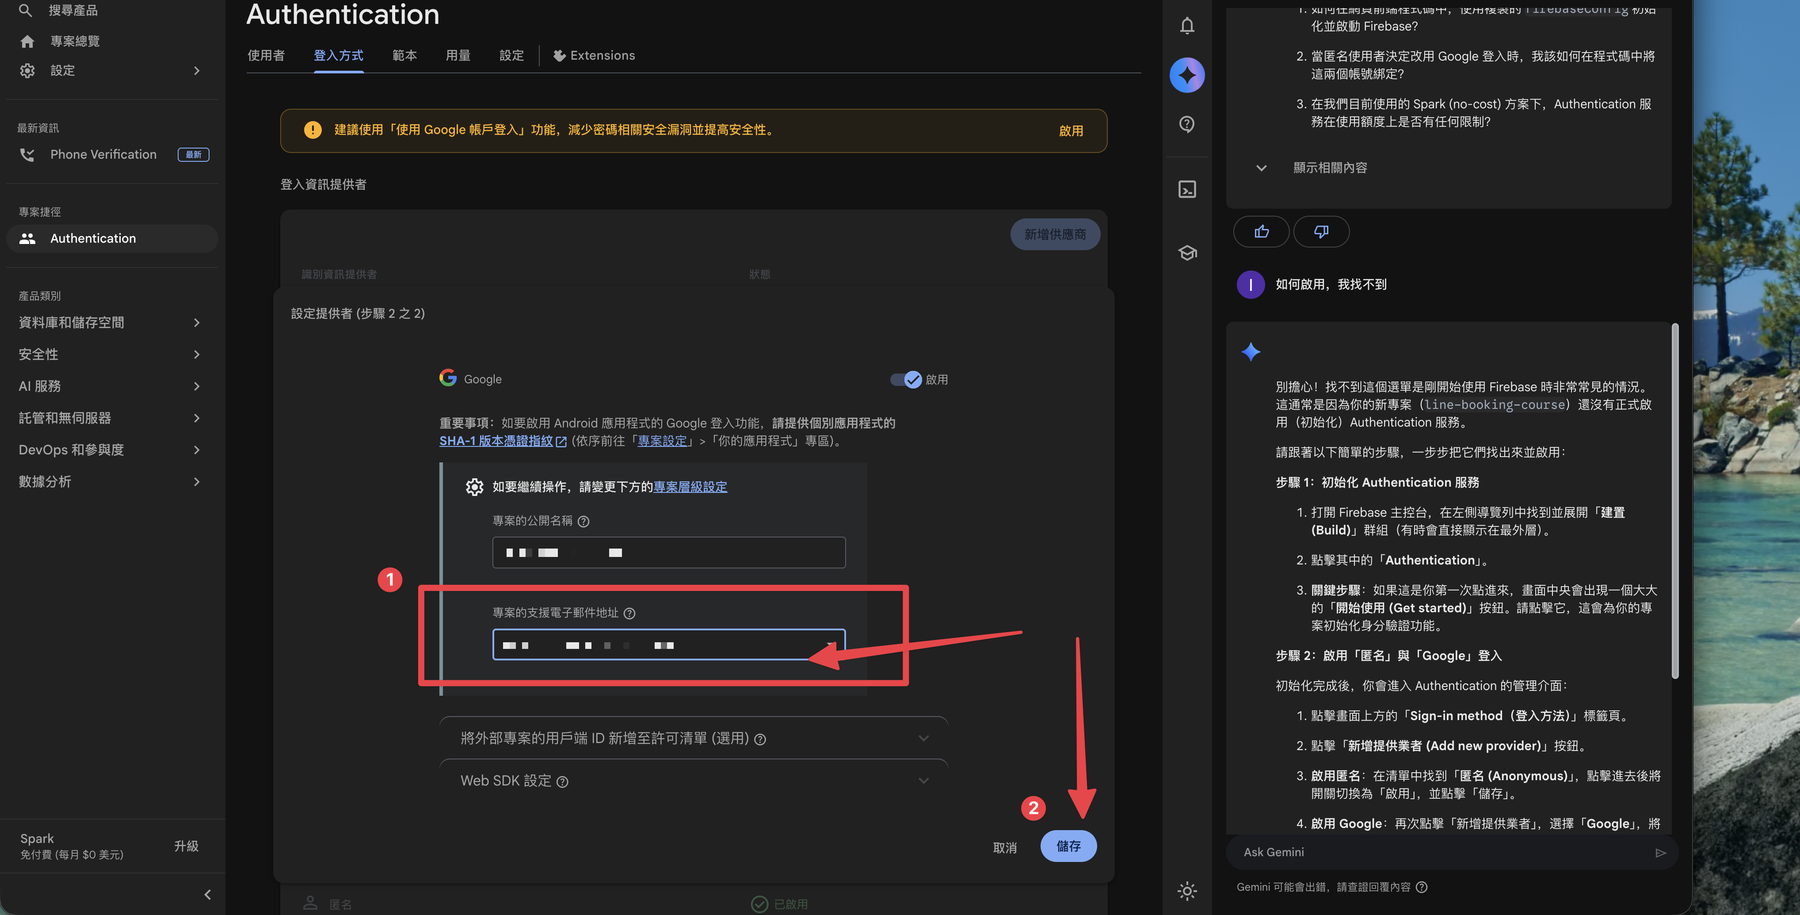The image size is (1800, 915).
Task: Click gear icon beside 專案層級設定 notice
Action: (475, 487)
